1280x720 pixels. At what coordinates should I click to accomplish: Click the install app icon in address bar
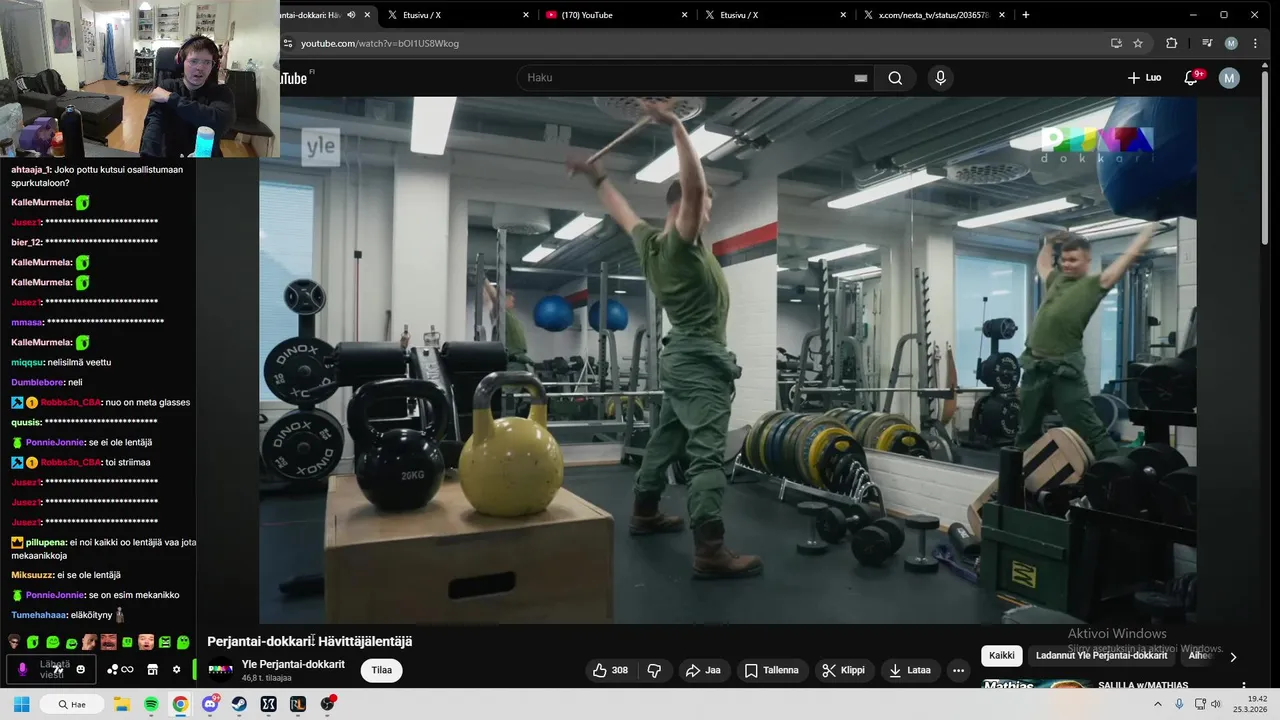tap(1116, 44)
